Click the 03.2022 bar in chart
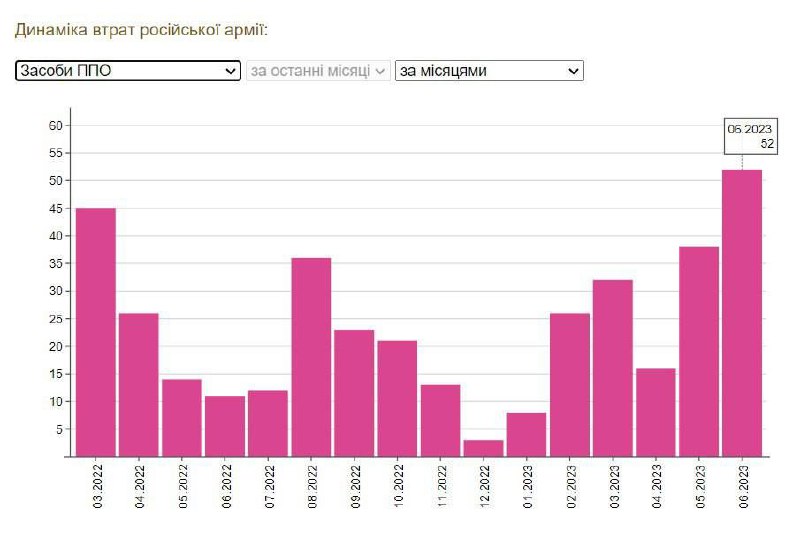Image resolution: width=800 pixels, height=539 pixels. pos(96,332)
